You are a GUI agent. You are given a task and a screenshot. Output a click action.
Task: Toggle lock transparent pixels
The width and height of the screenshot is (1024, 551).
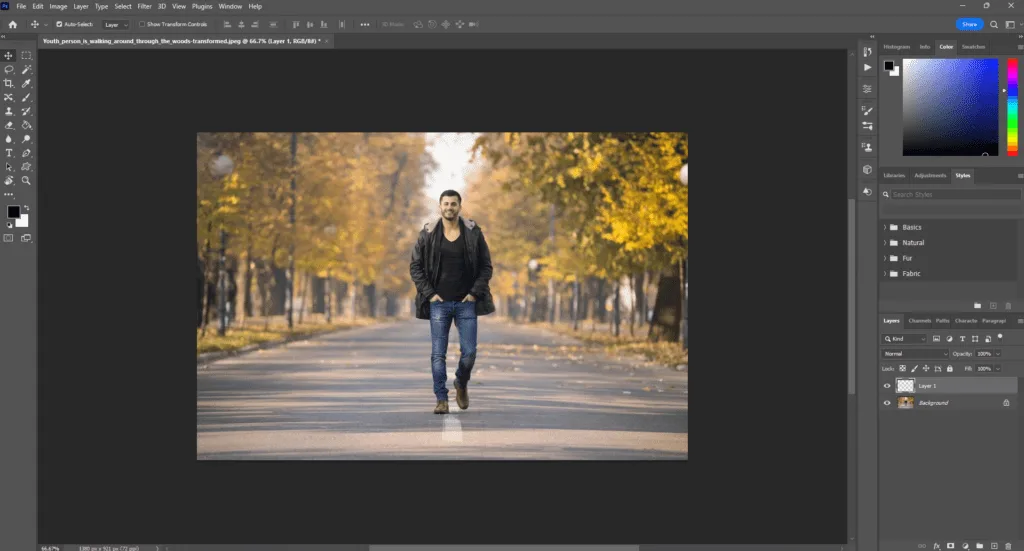[903, 369]
